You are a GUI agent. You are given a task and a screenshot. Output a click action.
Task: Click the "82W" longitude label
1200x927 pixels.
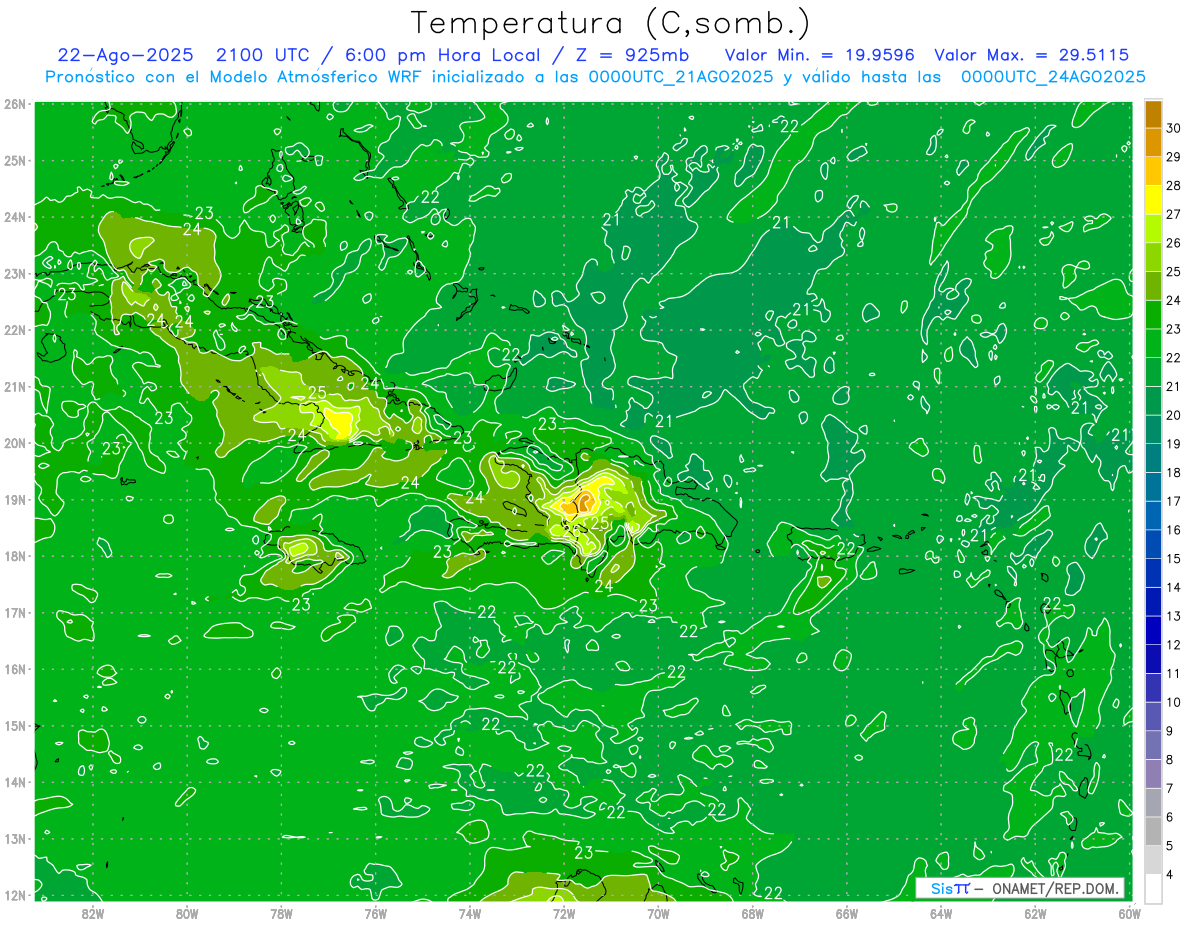click(x=93, y=912)
